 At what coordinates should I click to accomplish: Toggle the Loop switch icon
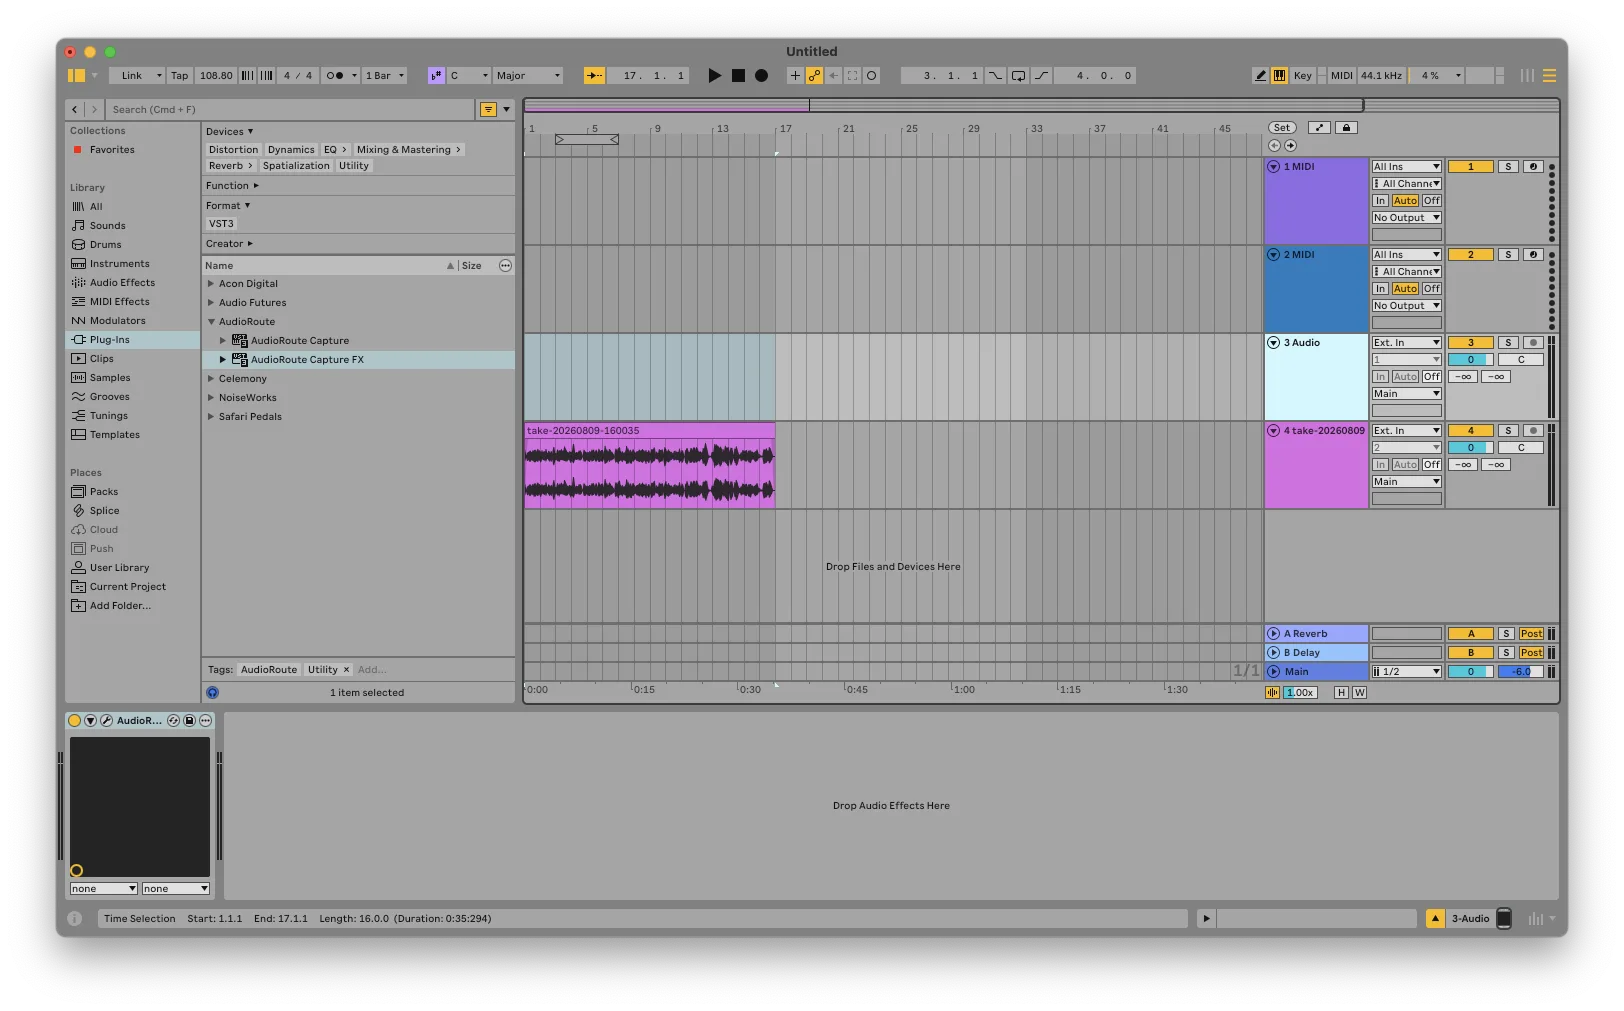click(1018, 75)
